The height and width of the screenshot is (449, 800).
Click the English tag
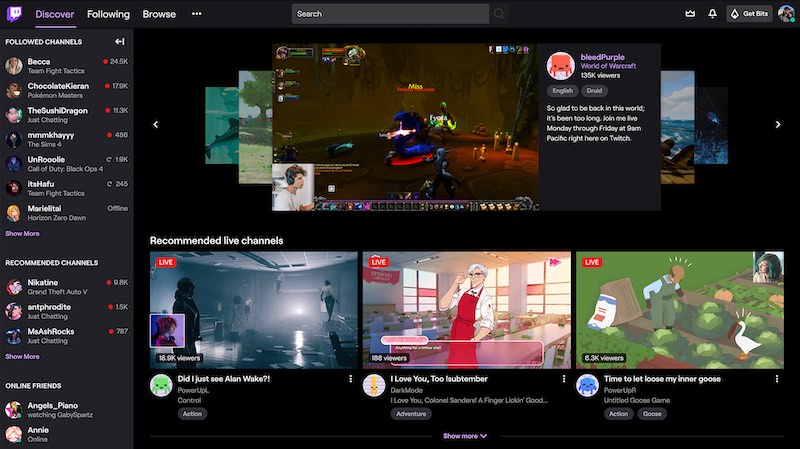pyautogui.click(x=562, y=91)
